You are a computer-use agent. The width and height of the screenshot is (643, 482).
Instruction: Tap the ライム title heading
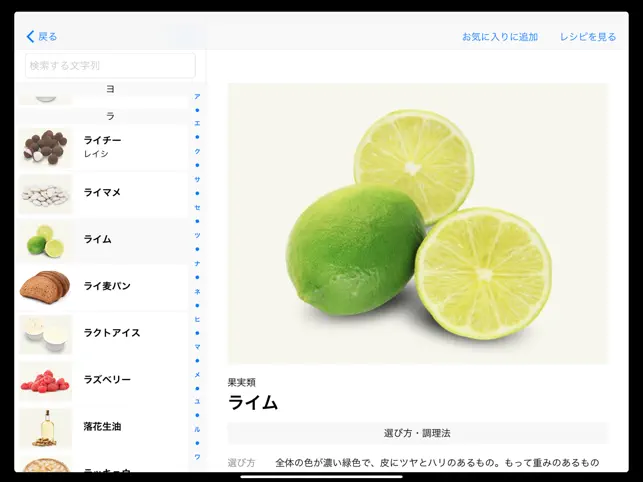coord(253,402)
